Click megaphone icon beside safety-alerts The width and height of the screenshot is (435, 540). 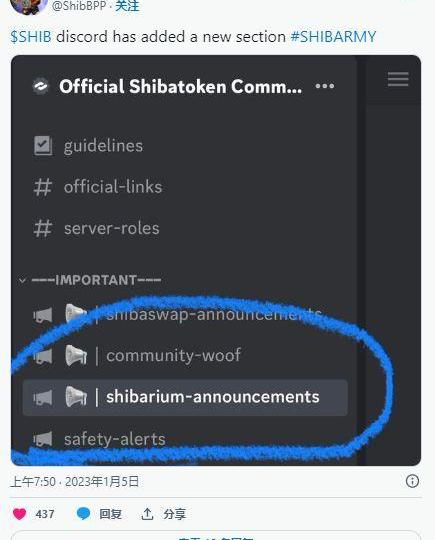tap(43, 439)
